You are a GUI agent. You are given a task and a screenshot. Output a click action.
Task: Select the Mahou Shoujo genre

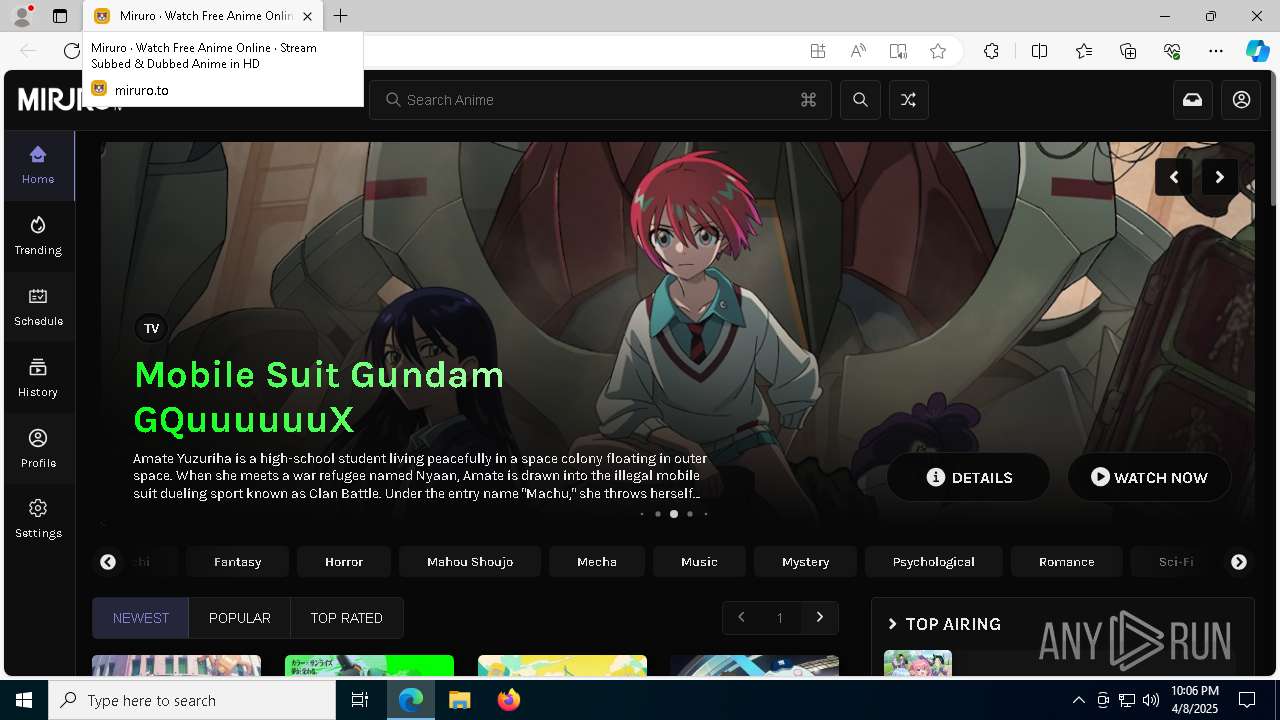(470, 562)
